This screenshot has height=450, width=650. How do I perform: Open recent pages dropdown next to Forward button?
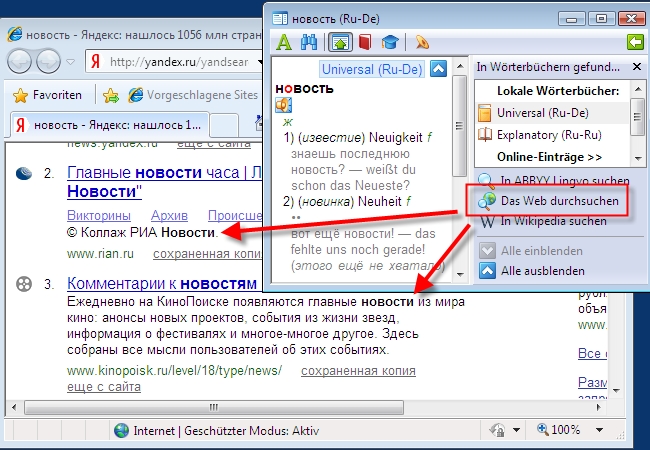click(70, 62)
